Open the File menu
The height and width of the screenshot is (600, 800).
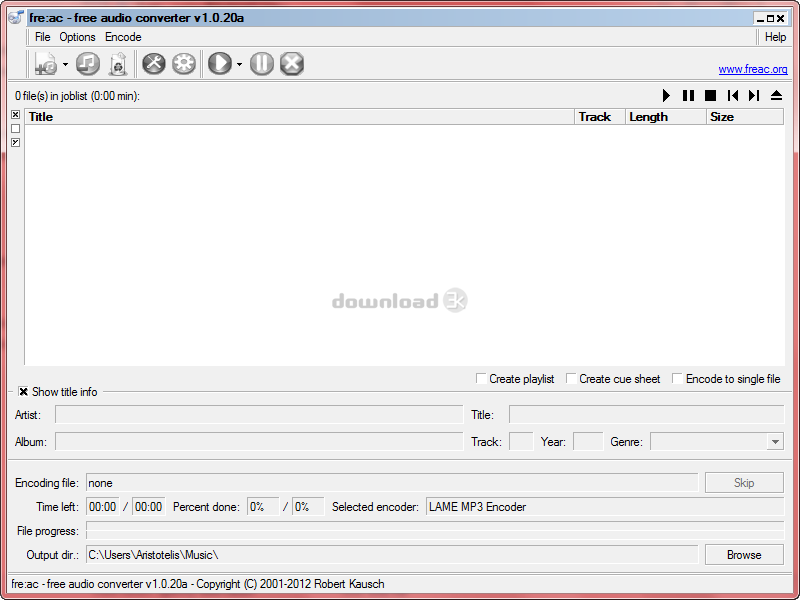(42, 37)
